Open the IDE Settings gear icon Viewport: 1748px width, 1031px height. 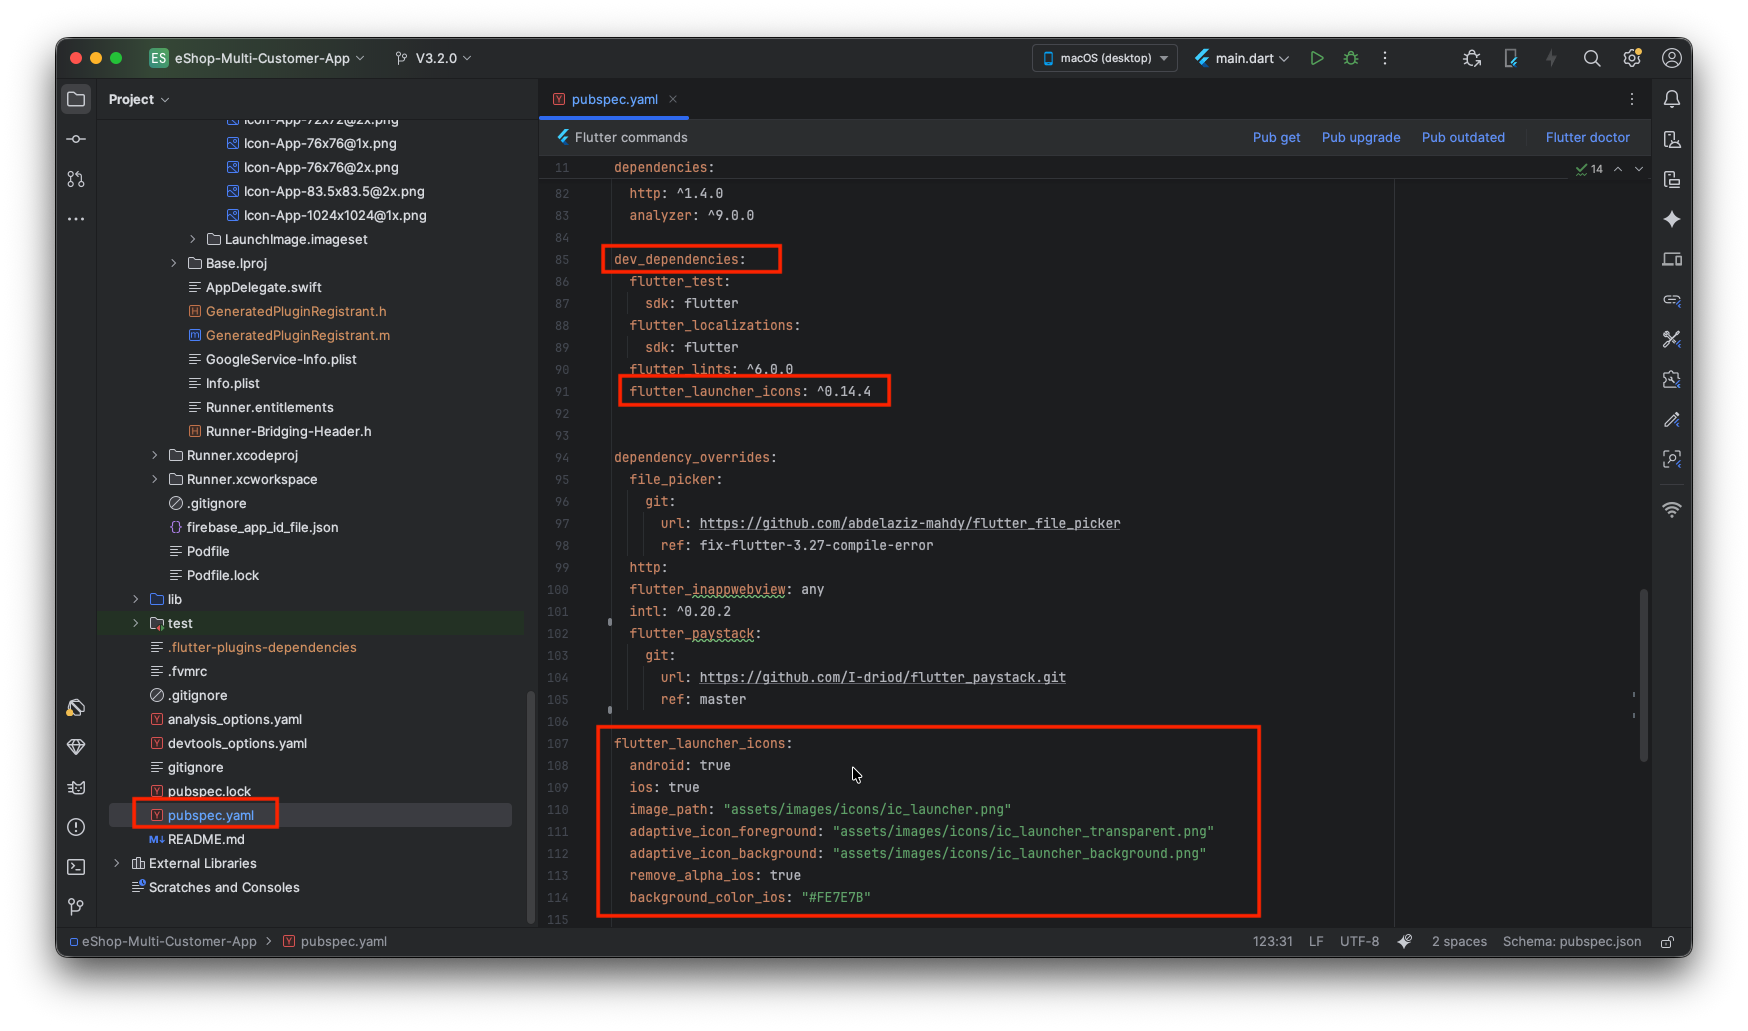pos(1632,58)
